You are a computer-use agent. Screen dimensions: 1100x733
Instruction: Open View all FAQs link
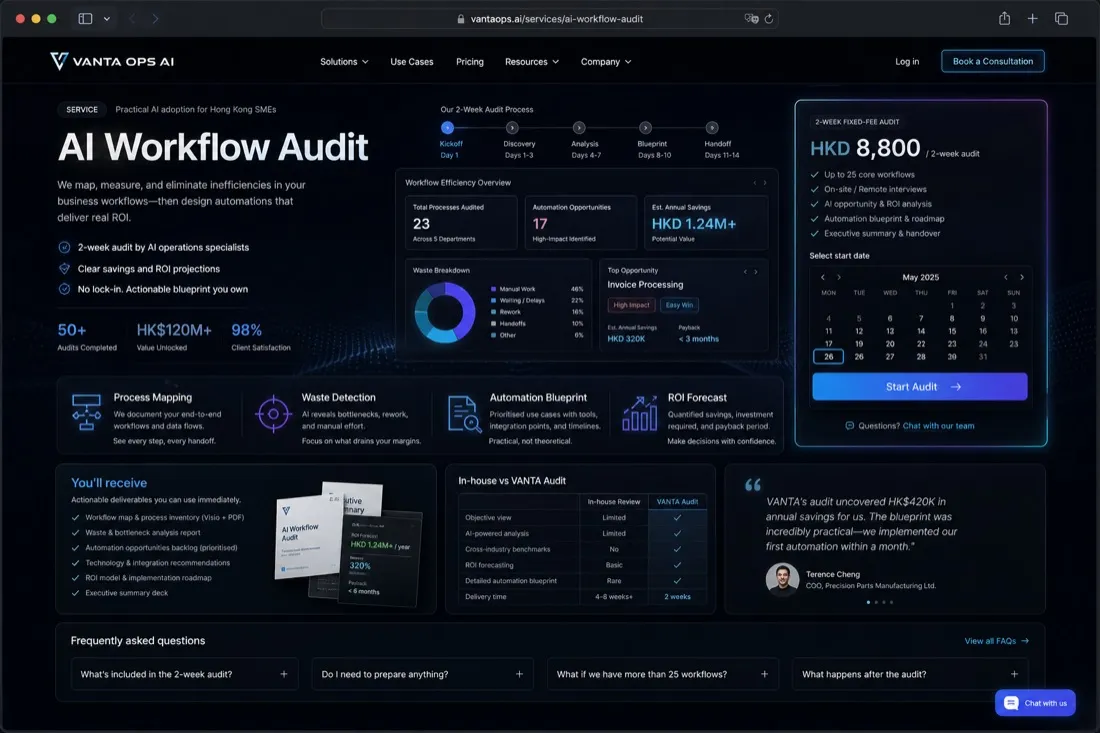pyautogui.click(x=996, y=641)
